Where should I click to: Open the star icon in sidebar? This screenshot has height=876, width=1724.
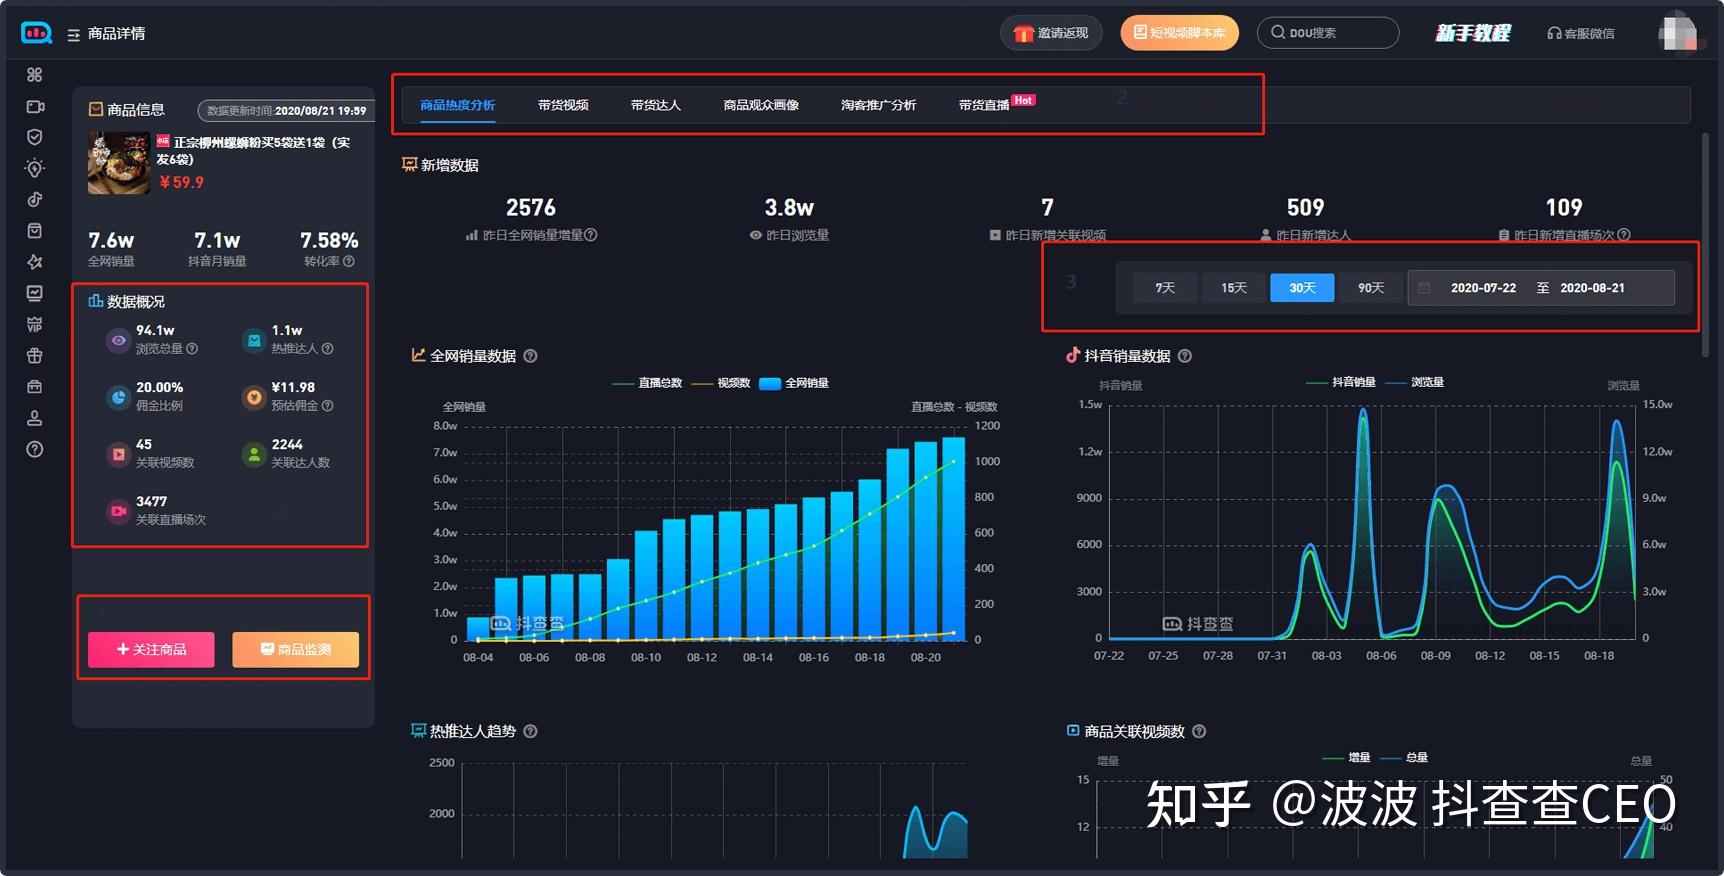[35, 262]
